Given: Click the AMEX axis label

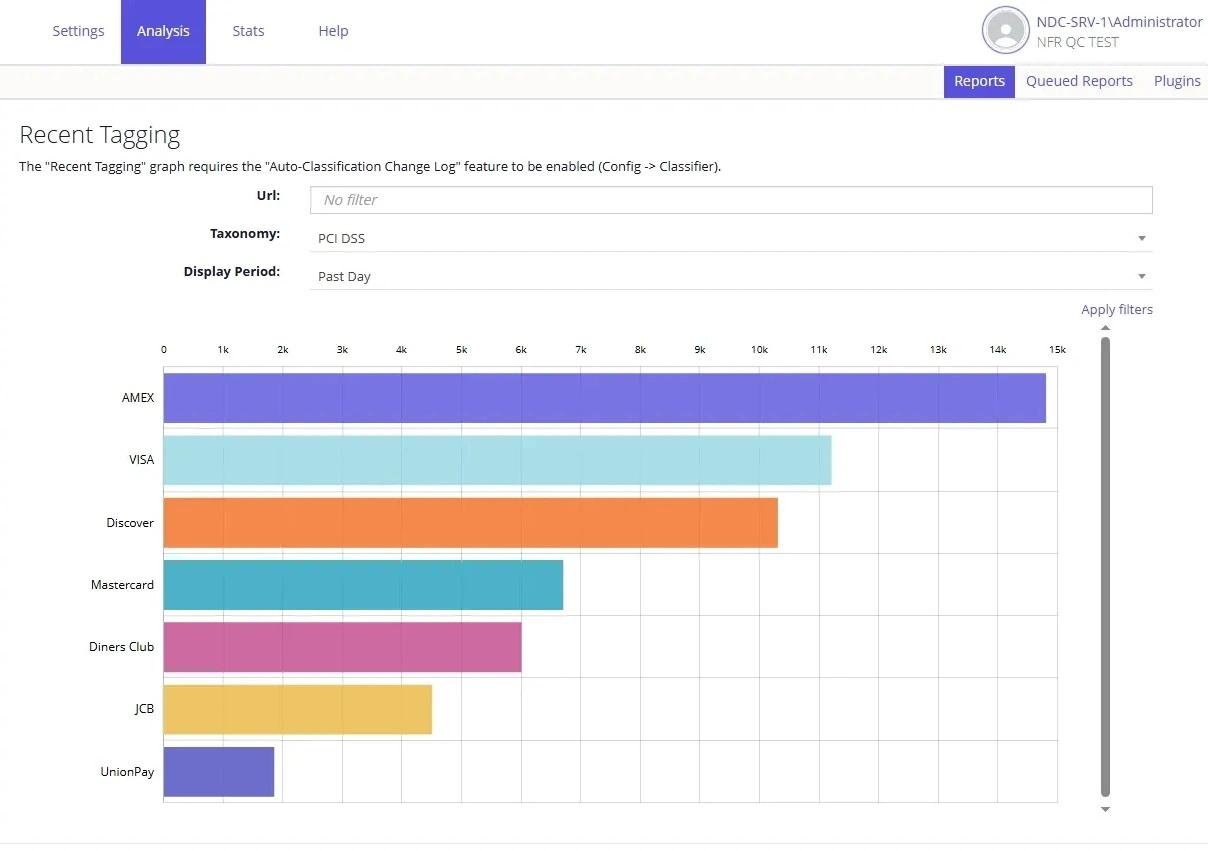Looking at the screenshot, I should coord(138,398).
